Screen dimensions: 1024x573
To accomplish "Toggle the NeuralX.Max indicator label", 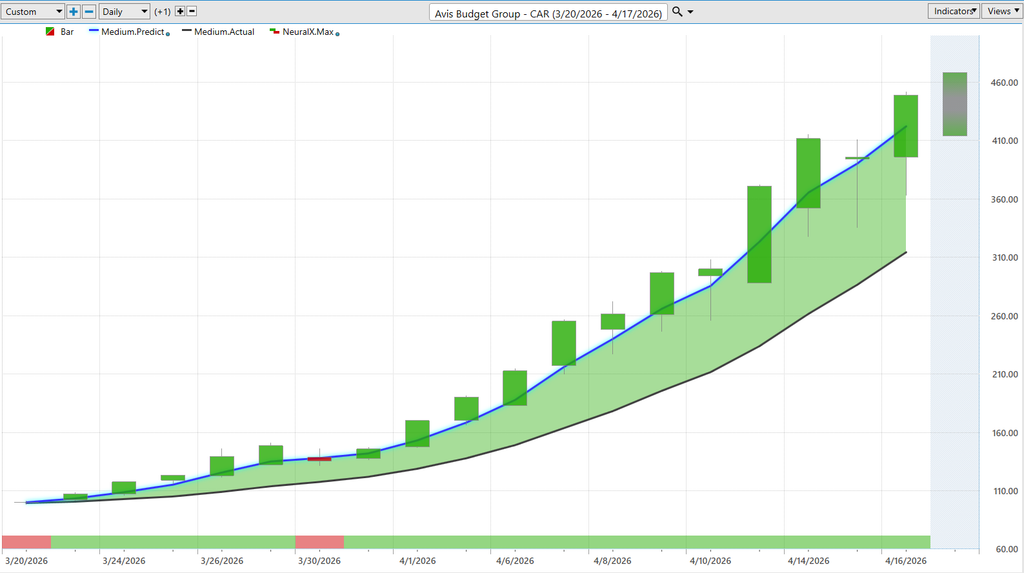I will [309, 32].
